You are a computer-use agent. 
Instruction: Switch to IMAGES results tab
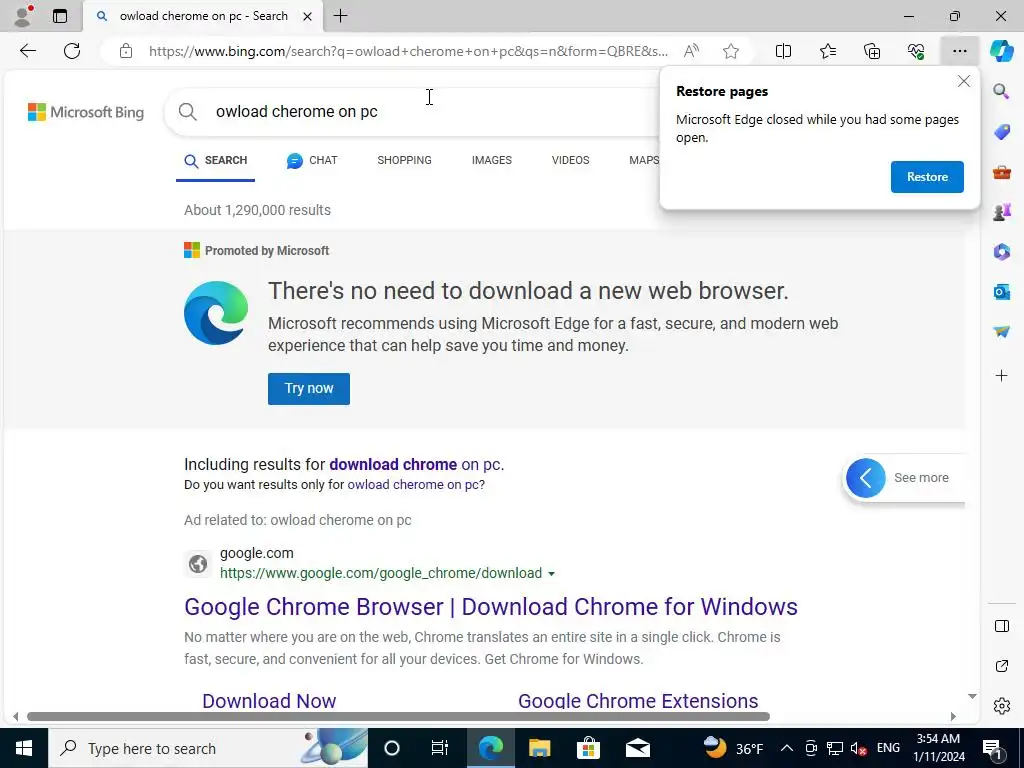pyautogui.click(x=492, y=160)
